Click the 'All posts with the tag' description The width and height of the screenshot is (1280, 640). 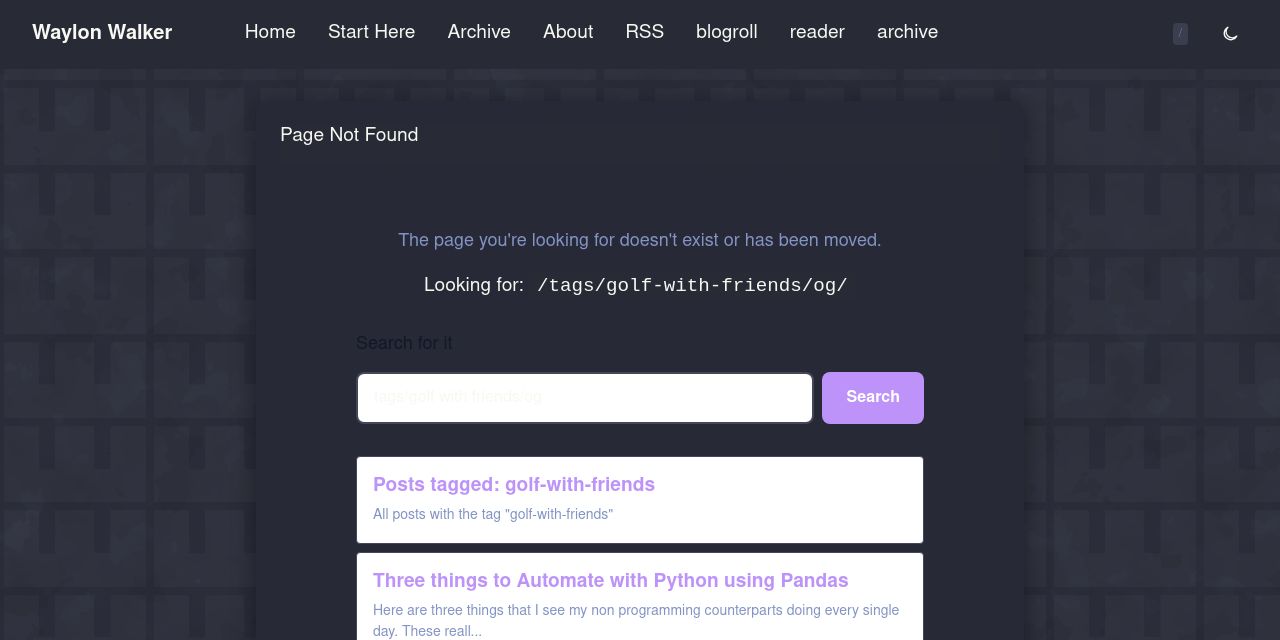click(493, 514)
